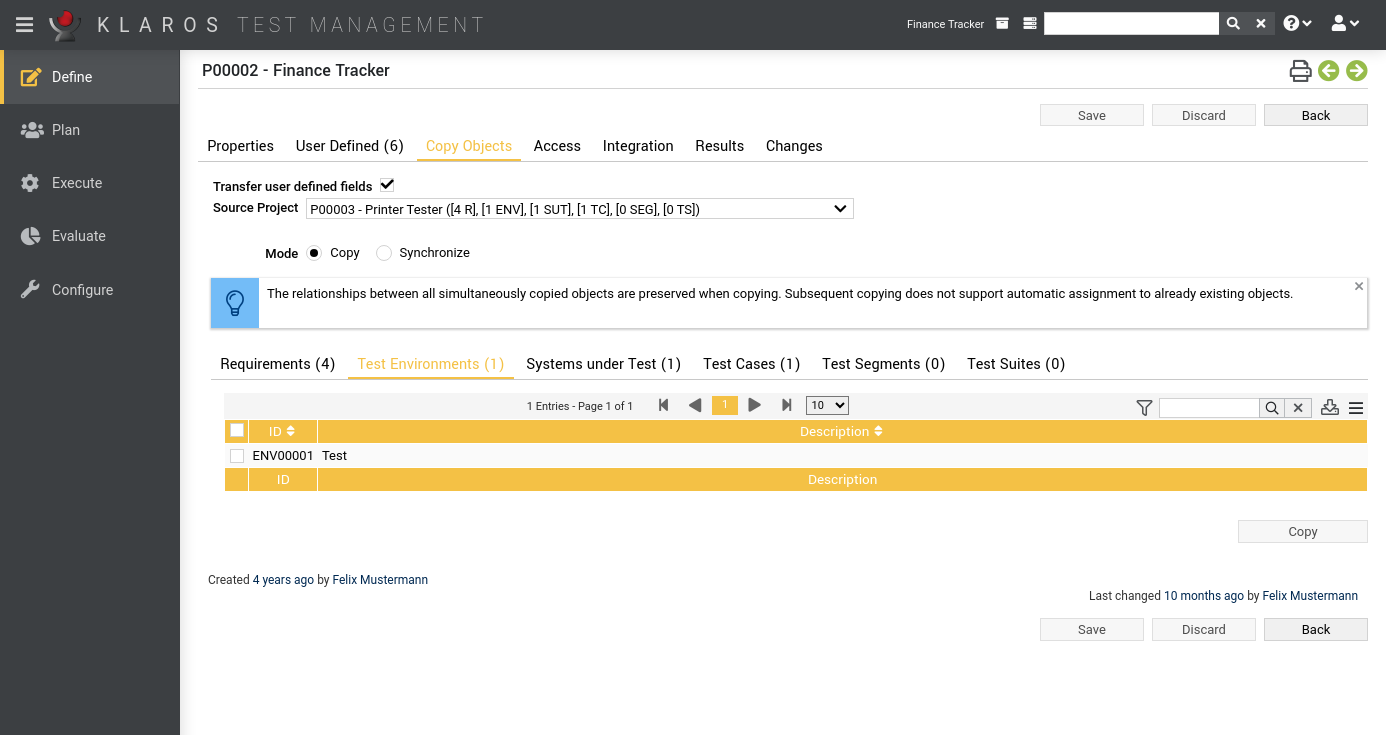This screenshot has height=735, width=1386.
Task: Toggle the hamburger menu in header
Action: pos(24,24)
